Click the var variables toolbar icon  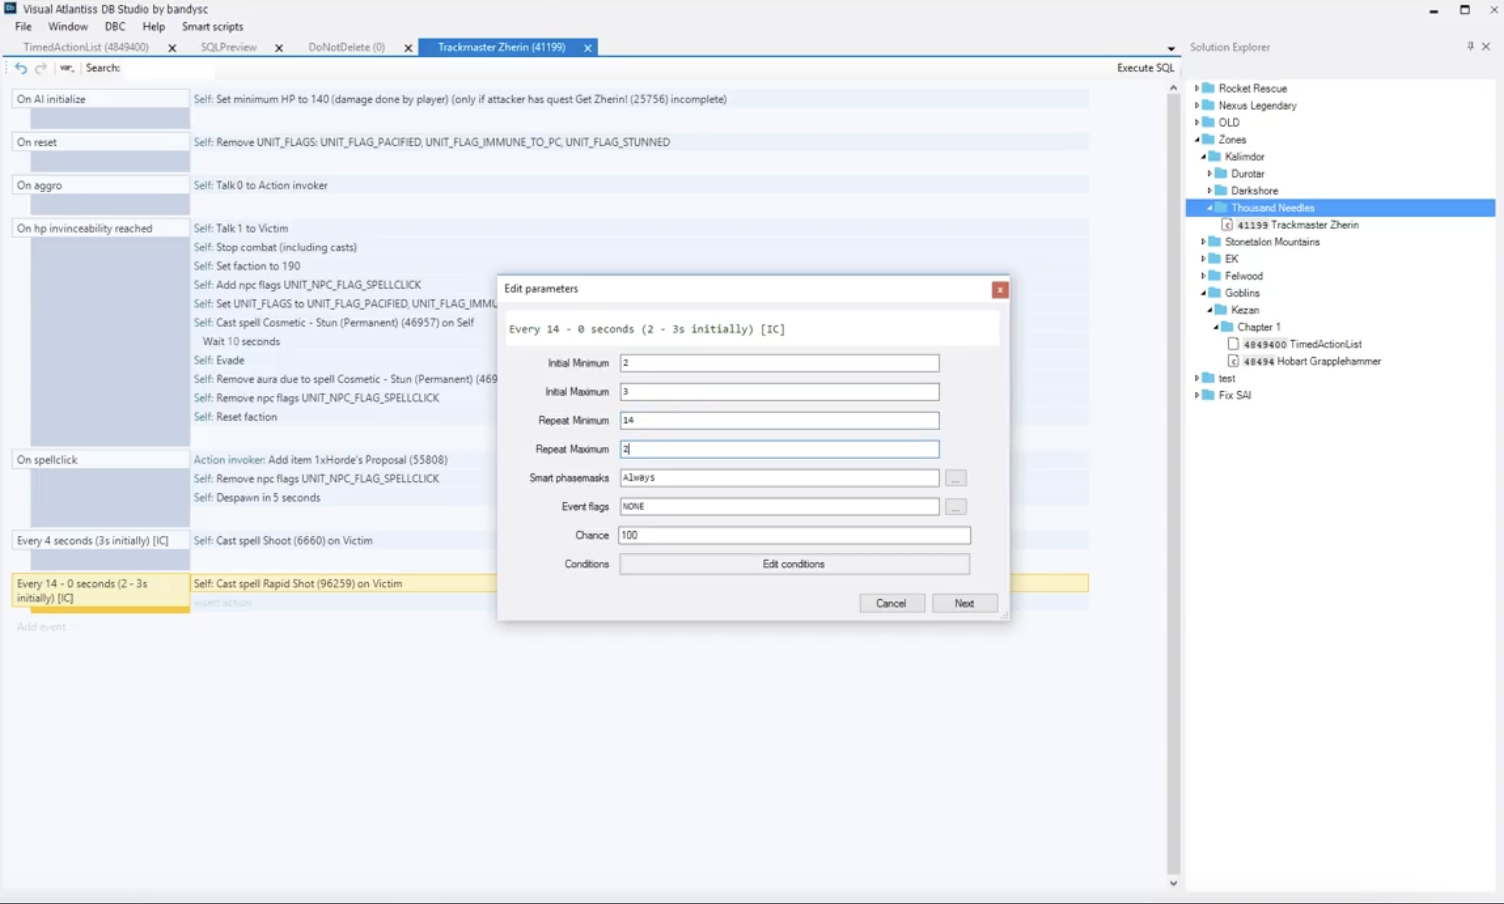pos(66,67)
